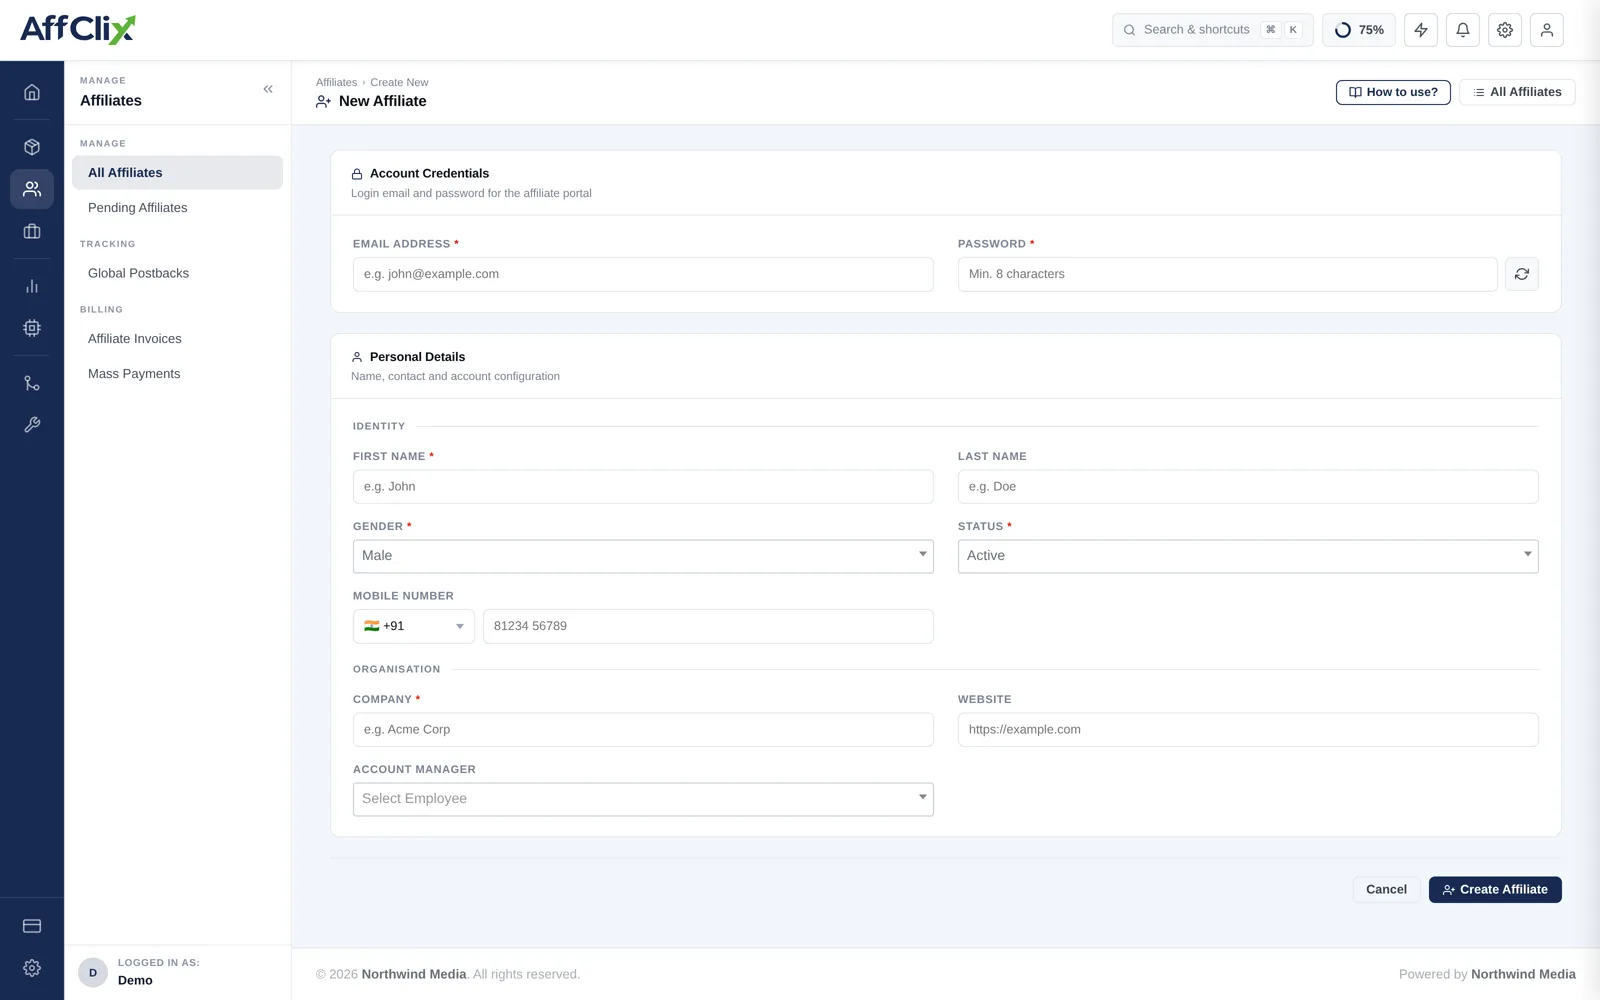Open the user profile icon

pyautogui.click(x=1547, y=30)
